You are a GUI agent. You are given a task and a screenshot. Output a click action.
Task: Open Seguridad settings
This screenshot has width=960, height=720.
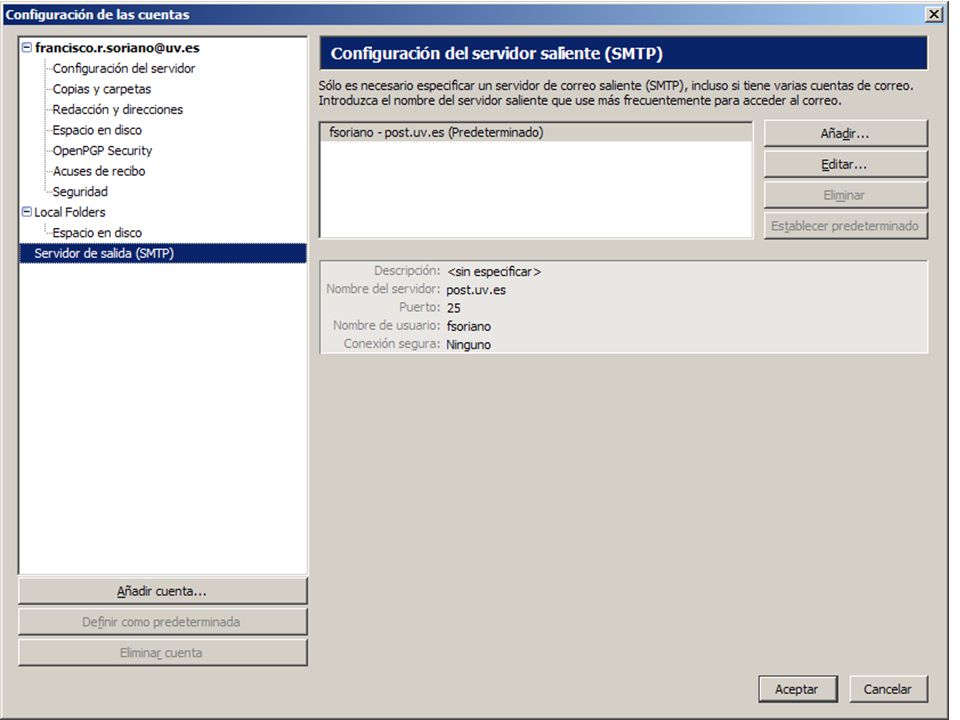pyautogui.click(x=80, y=192)
